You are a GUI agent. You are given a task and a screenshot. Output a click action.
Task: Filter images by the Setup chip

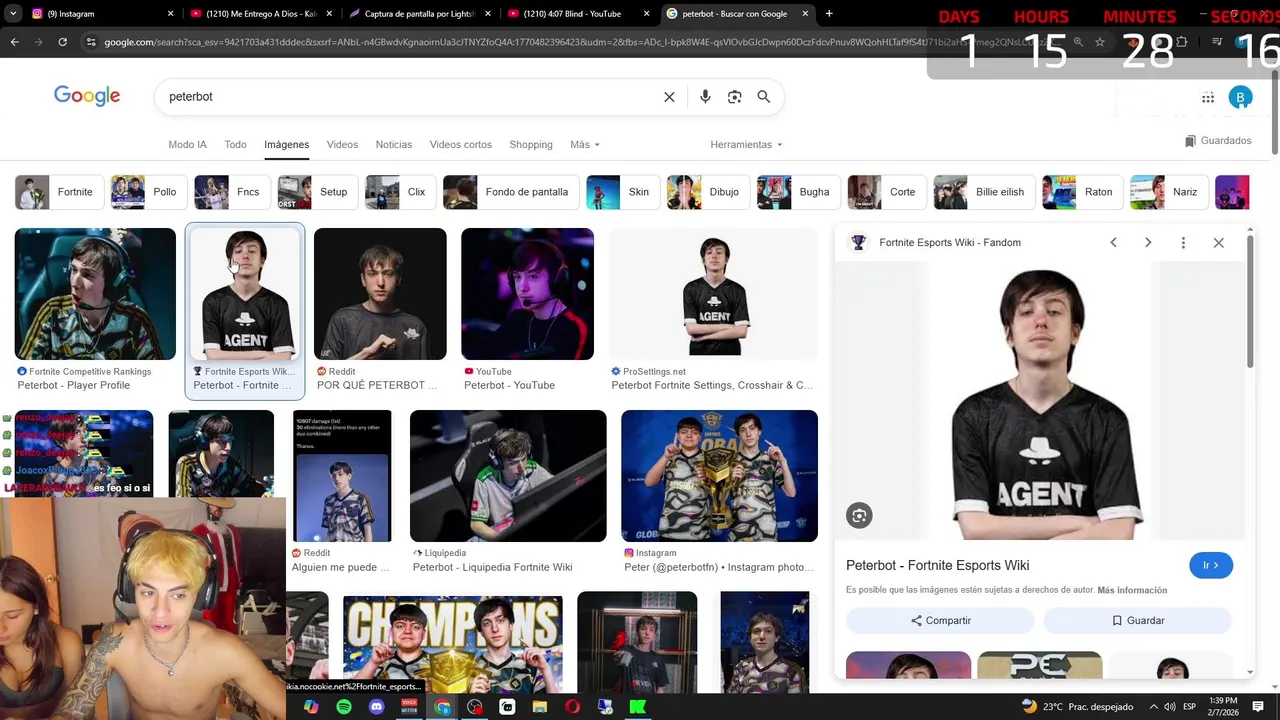pos(318,192)
